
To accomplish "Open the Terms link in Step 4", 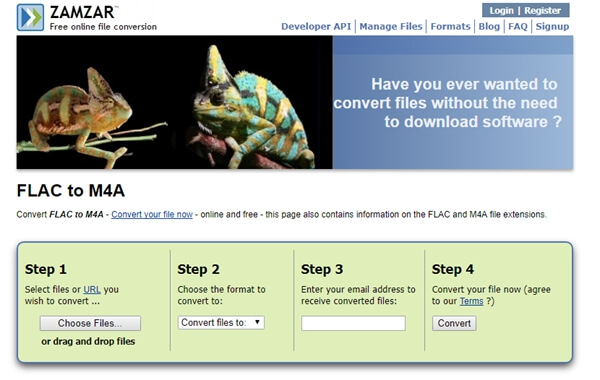I will [x=471, y=301].
